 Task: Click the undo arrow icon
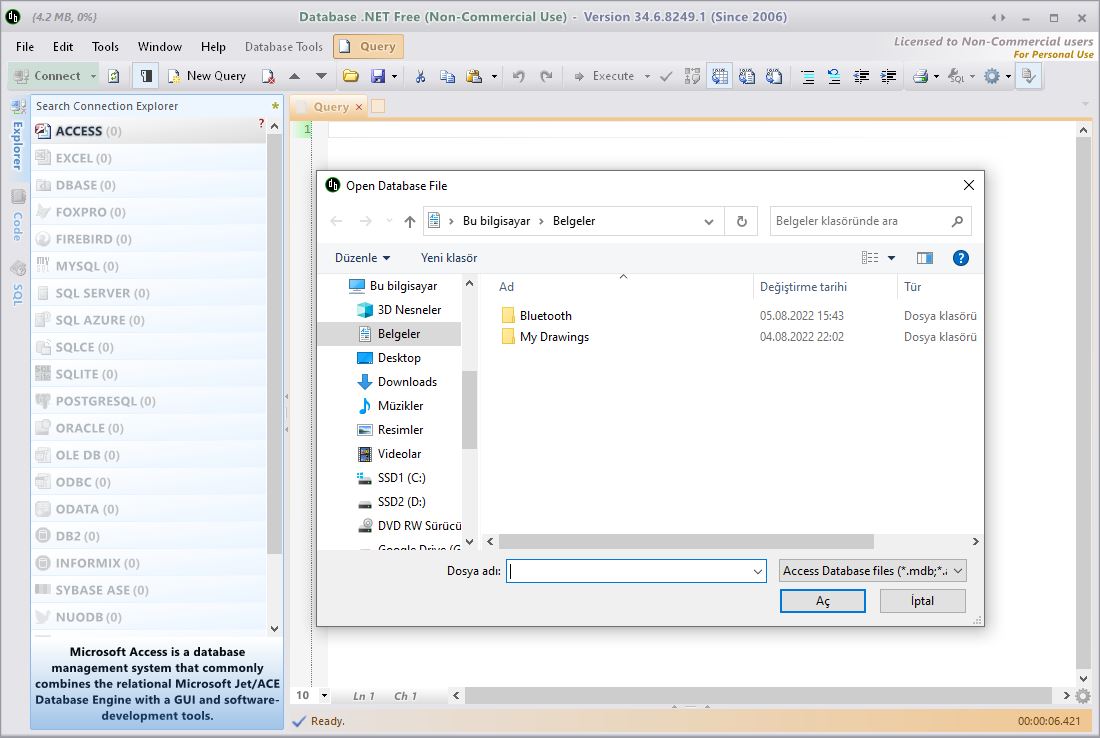point(519,76)
